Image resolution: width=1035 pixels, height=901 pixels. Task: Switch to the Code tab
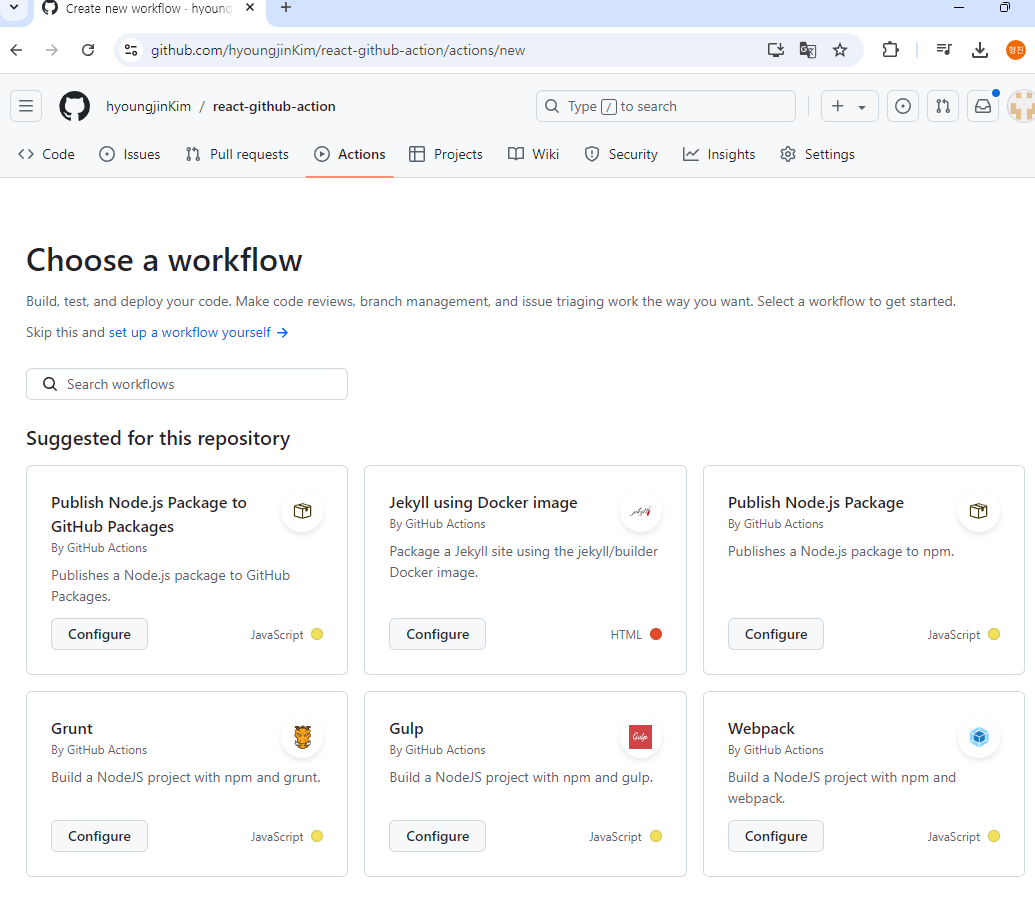46,154
